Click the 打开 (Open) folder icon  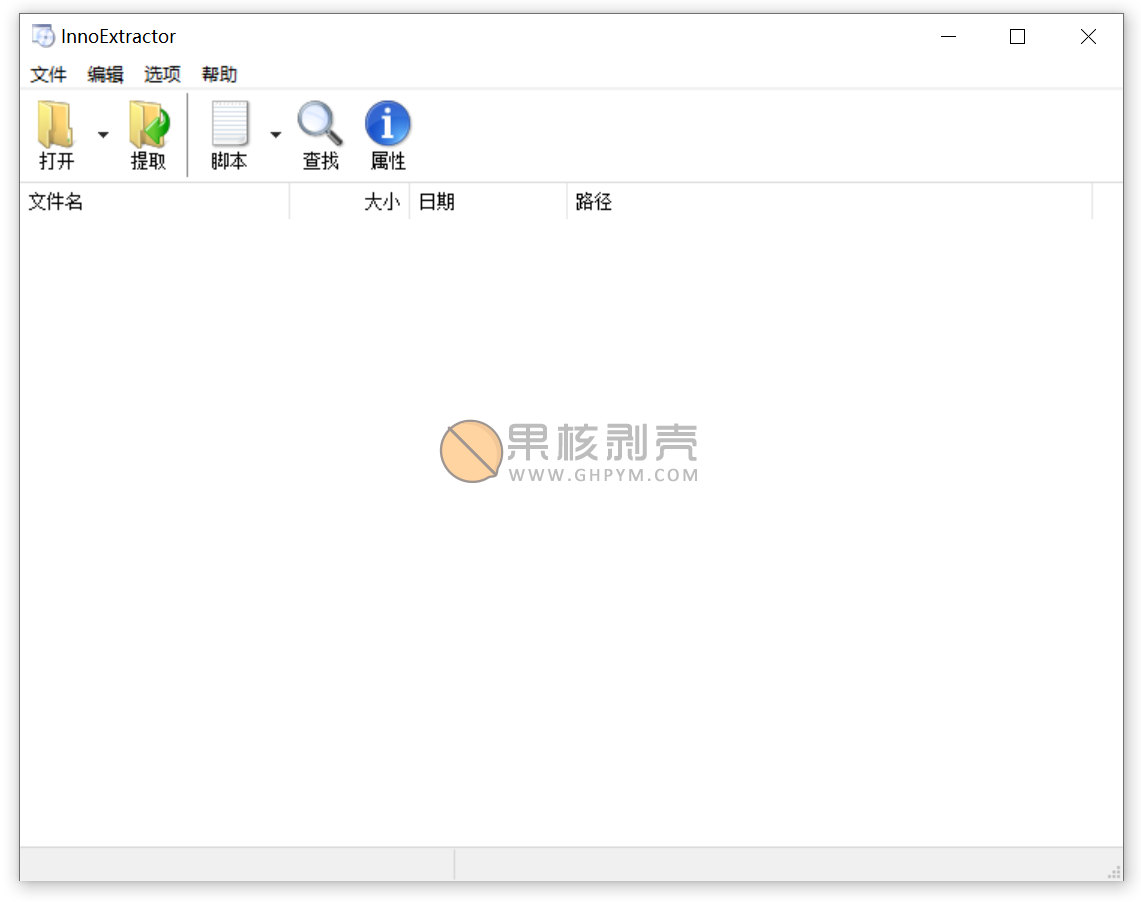(x=56, y=124)
